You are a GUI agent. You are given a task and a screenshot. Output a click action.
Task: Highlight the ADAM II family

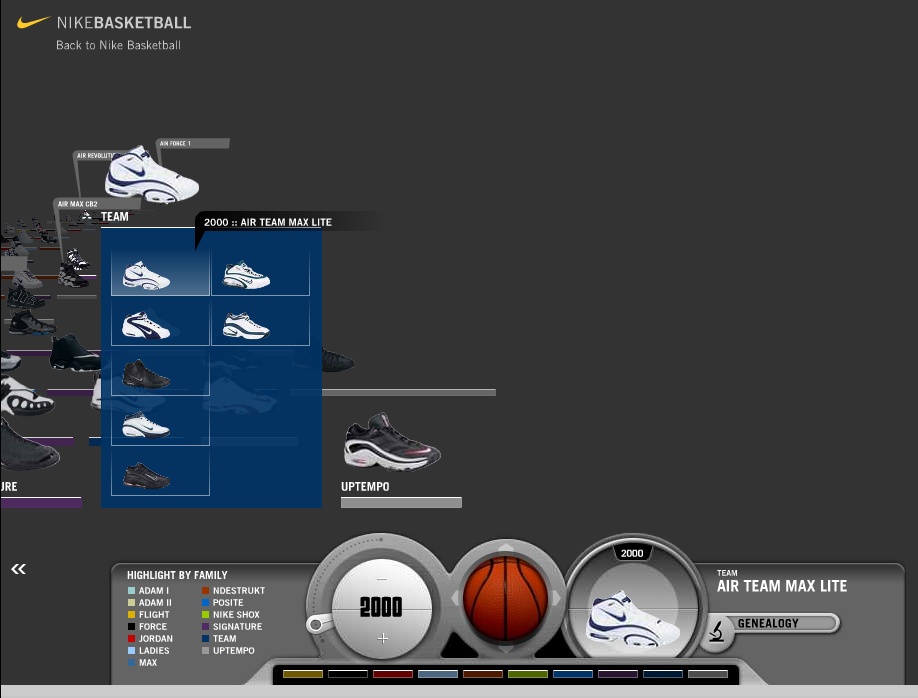tap(150, 603)
